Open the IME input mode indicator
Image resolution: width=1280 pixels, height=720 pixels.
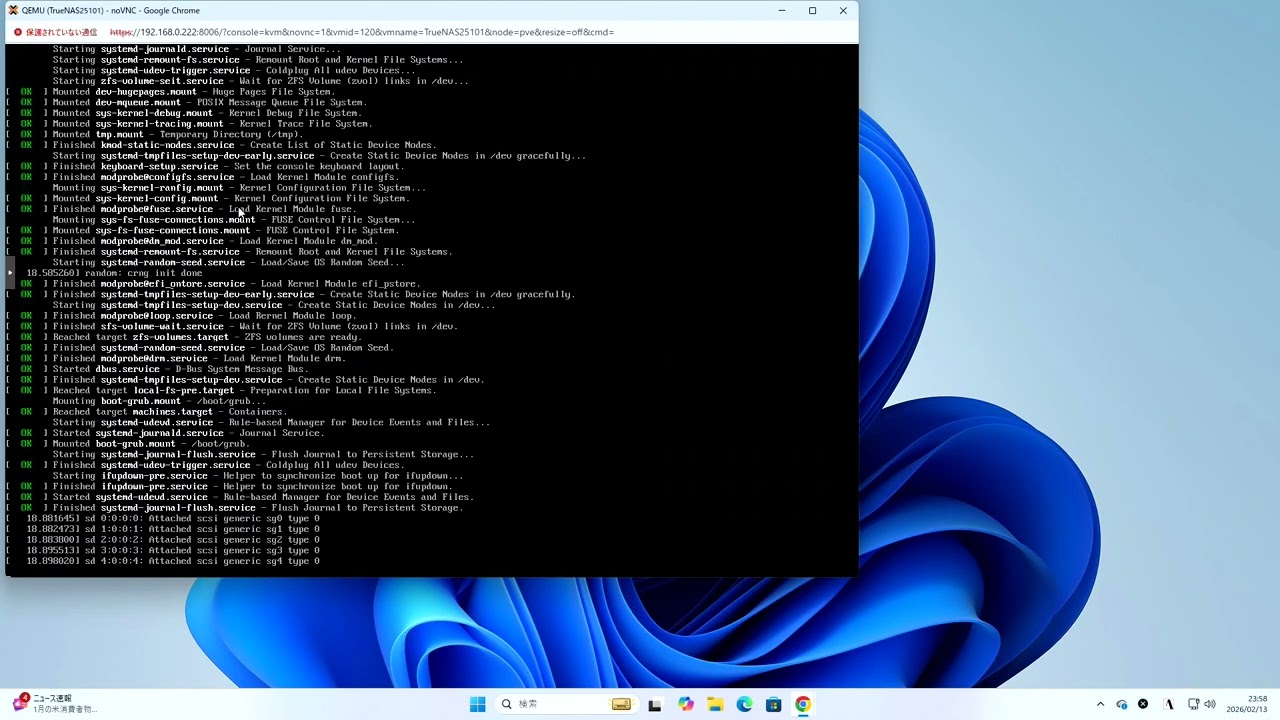point(1169,704)
